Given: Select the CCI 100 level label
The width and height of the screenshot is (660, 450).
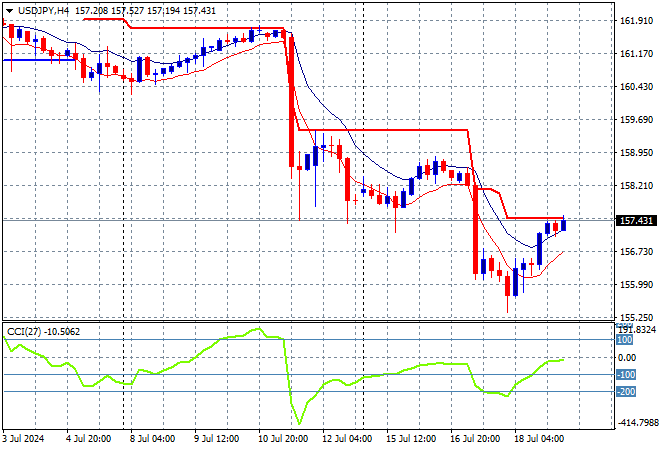Looking at the screenshot, I should point(625,340).
